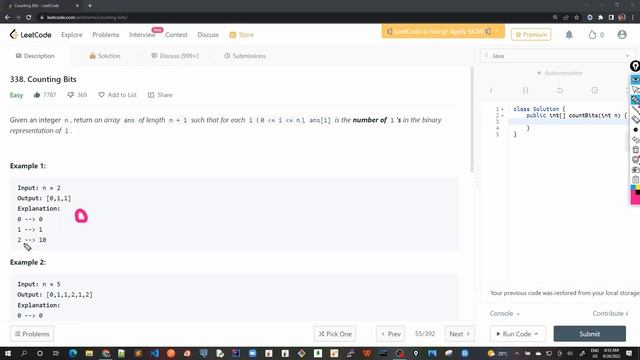Reload the page with browser refresh icon
This screenshot has width=640, height=360.
point(28,18)
